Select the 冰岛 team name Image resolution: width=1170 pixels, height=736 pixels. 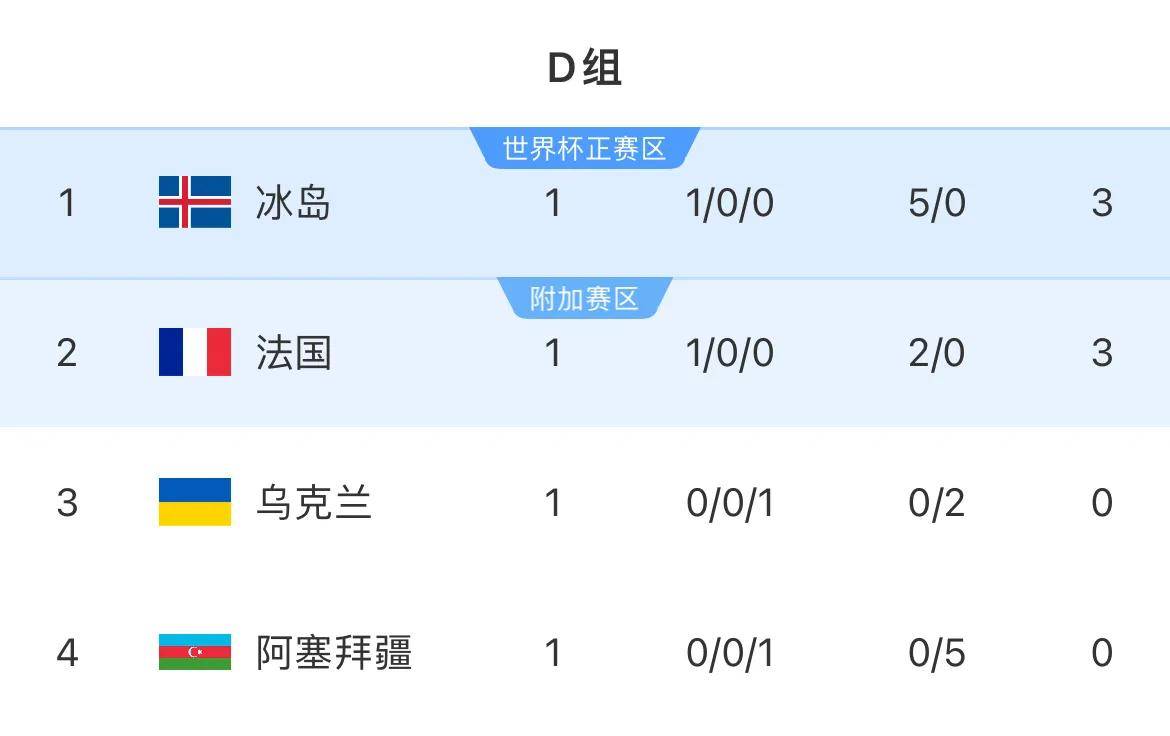tap(293, 203)
